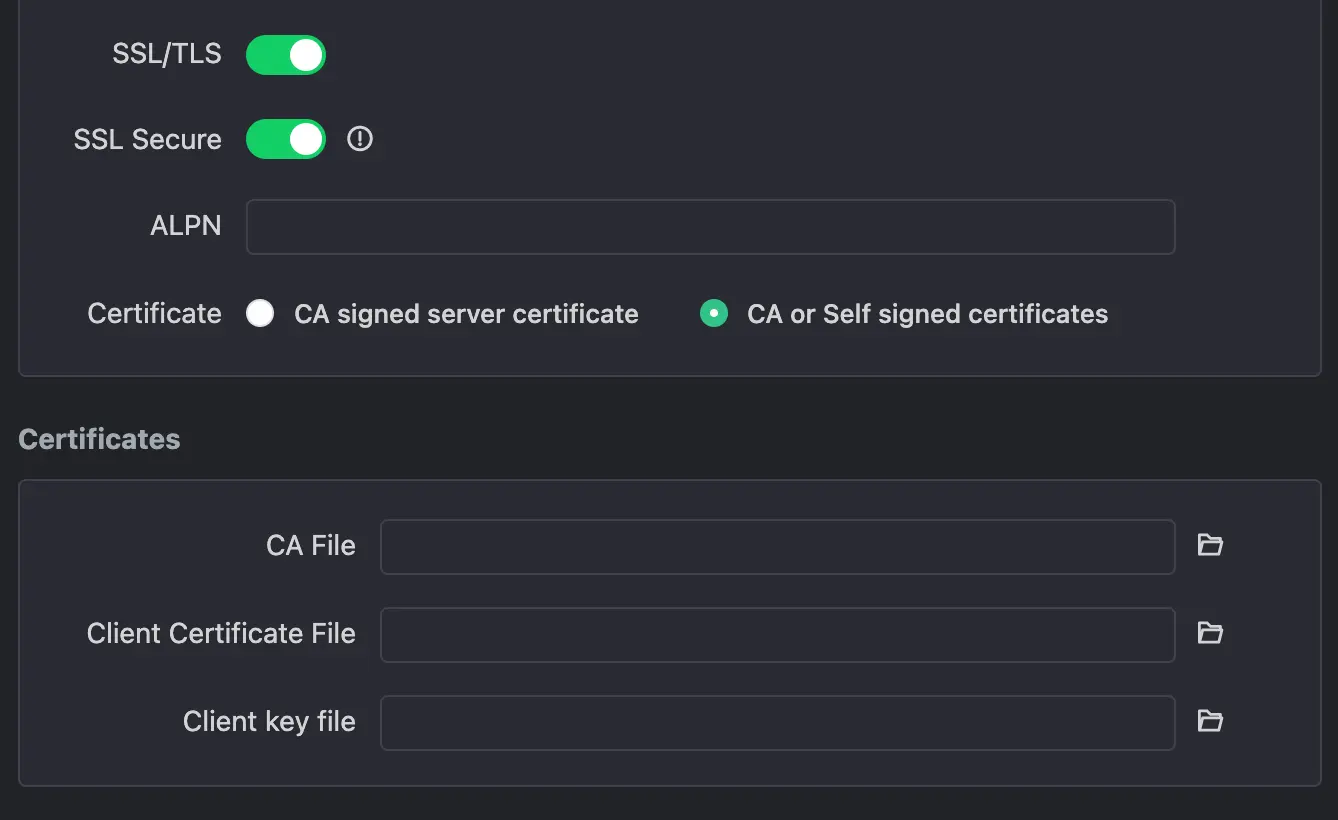
Task: Switch Certificate mode to CA signed server certificate
Action: click(259, 313)
